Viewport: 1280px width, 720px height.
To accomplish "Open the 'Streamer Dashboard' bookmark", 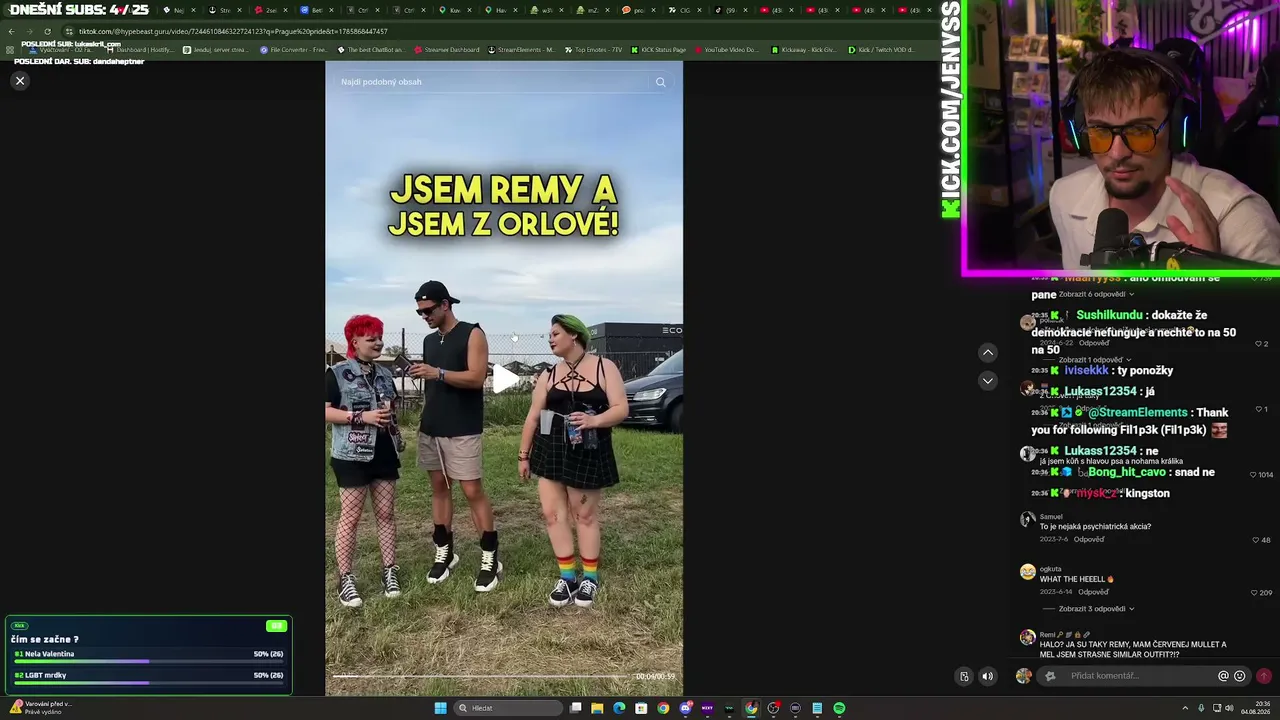I will point(447,50).
